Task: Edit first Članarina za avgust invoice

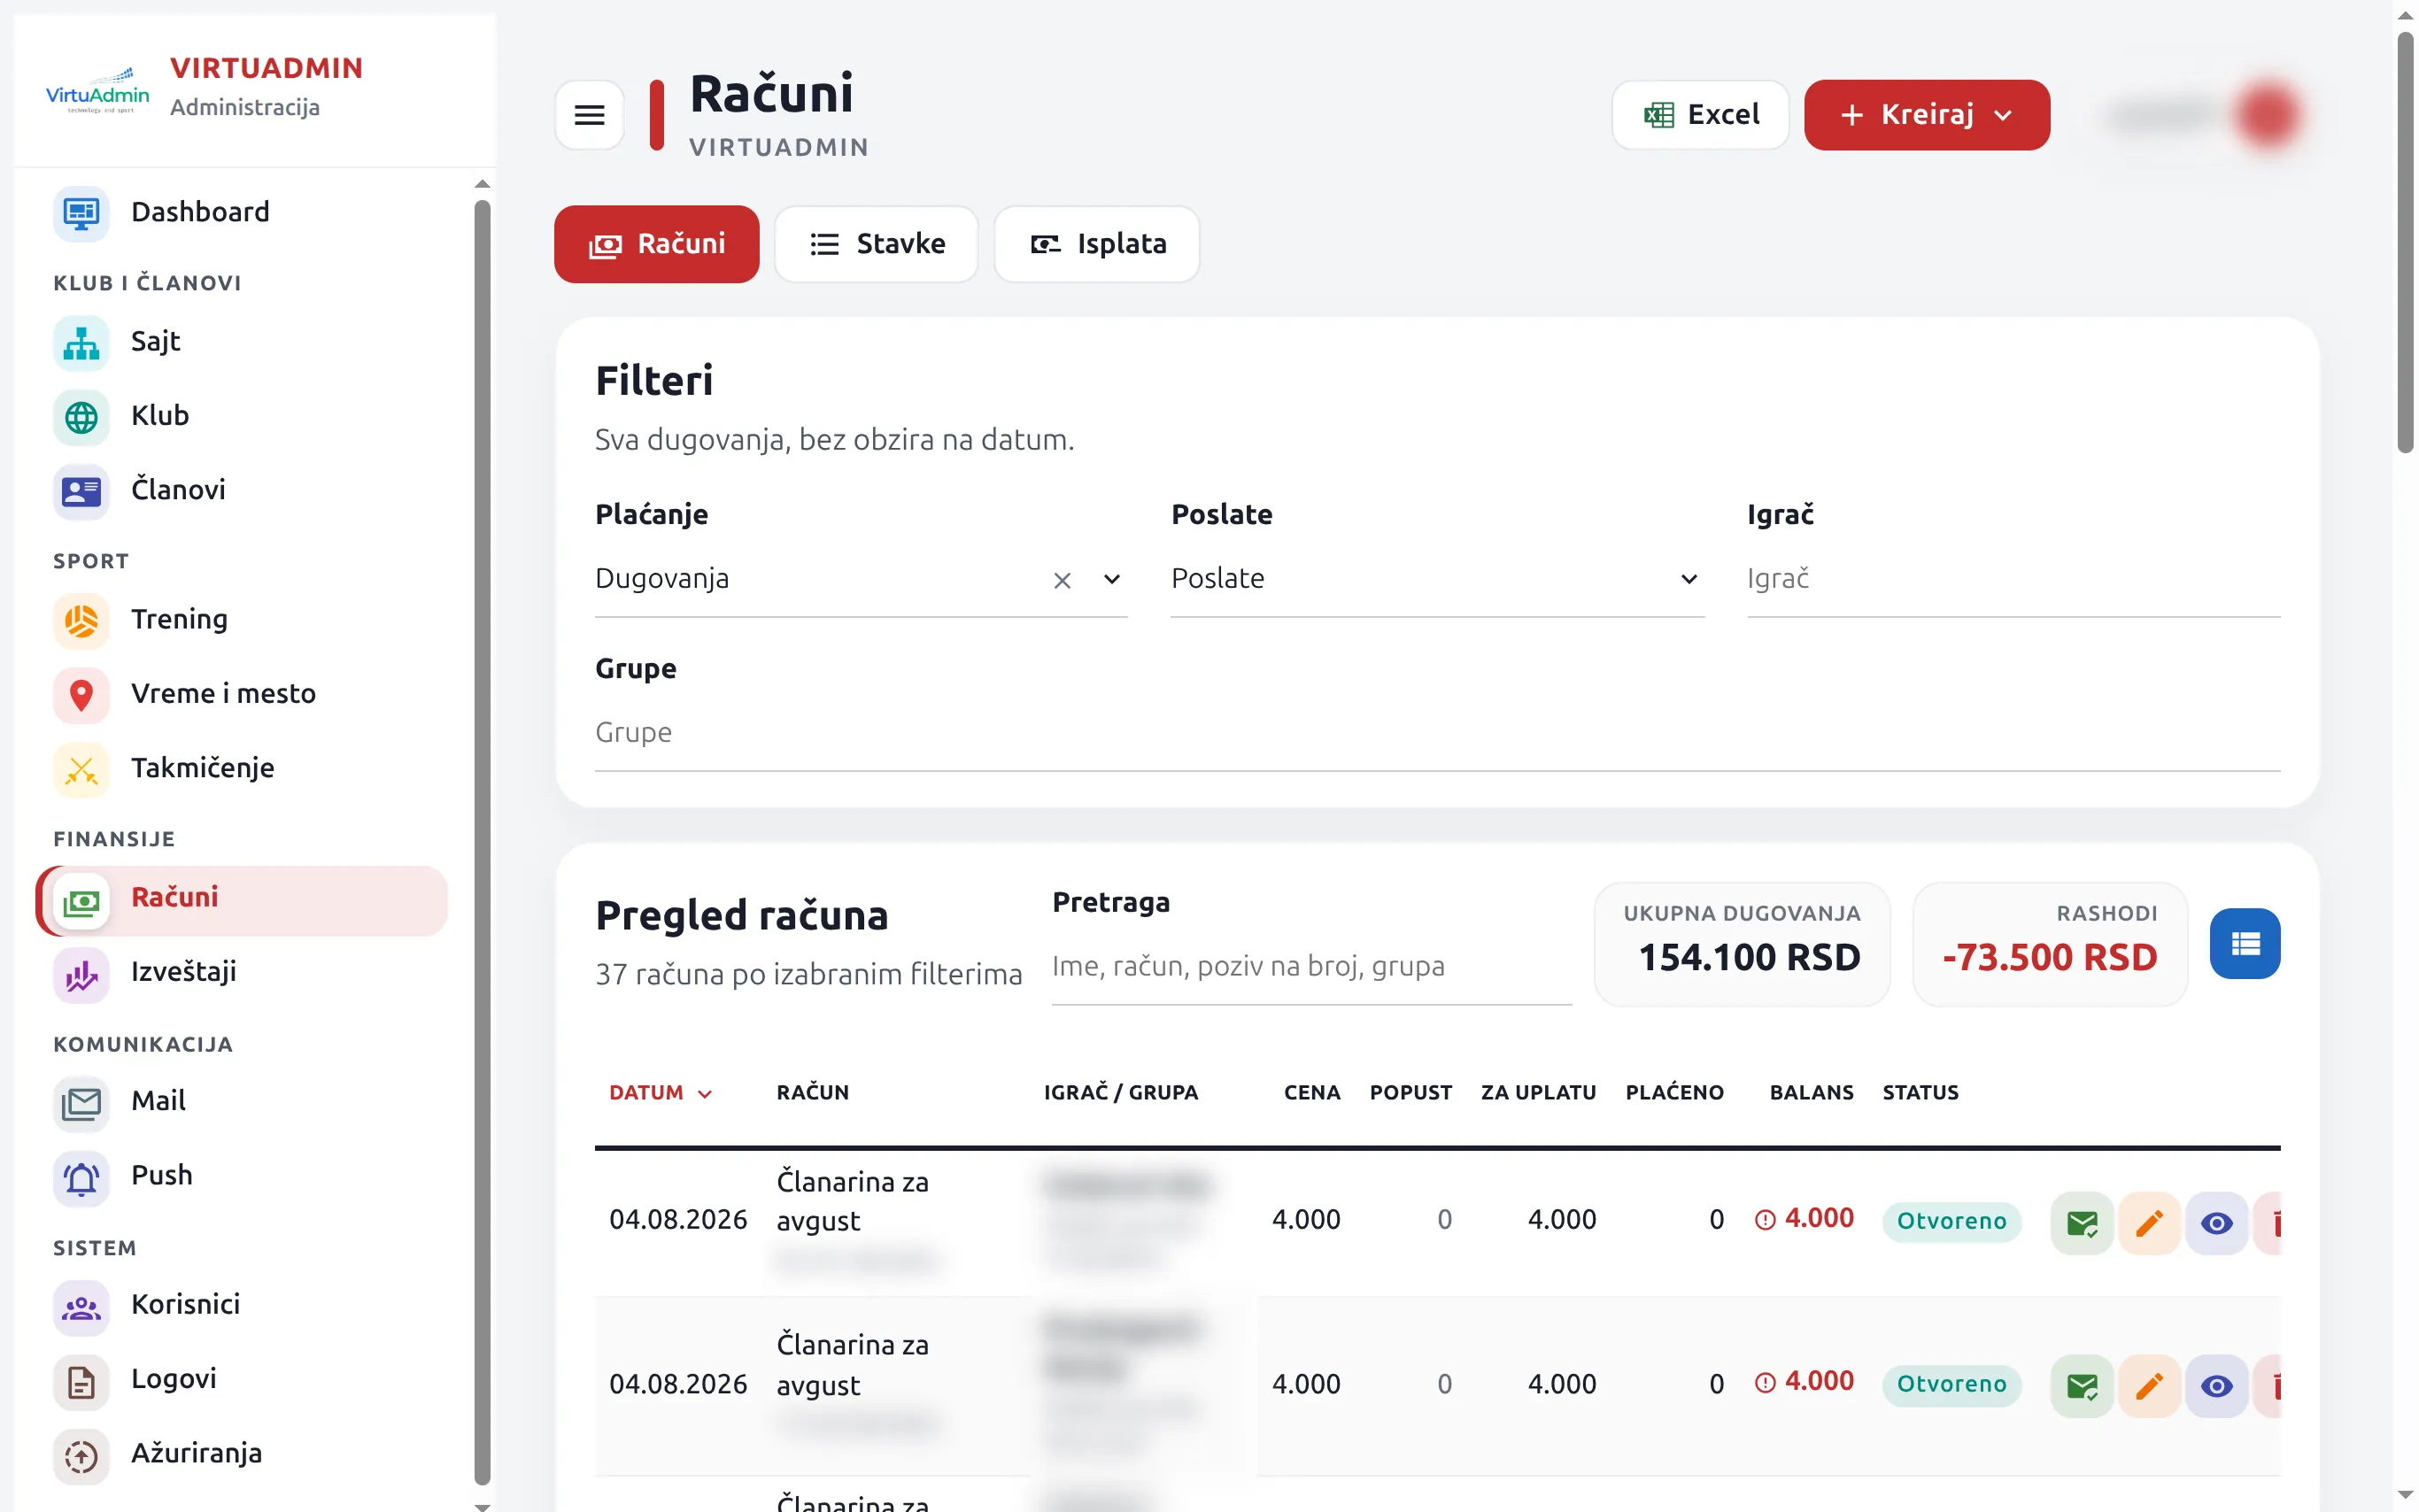Action: click(x=2148, y=1222)
